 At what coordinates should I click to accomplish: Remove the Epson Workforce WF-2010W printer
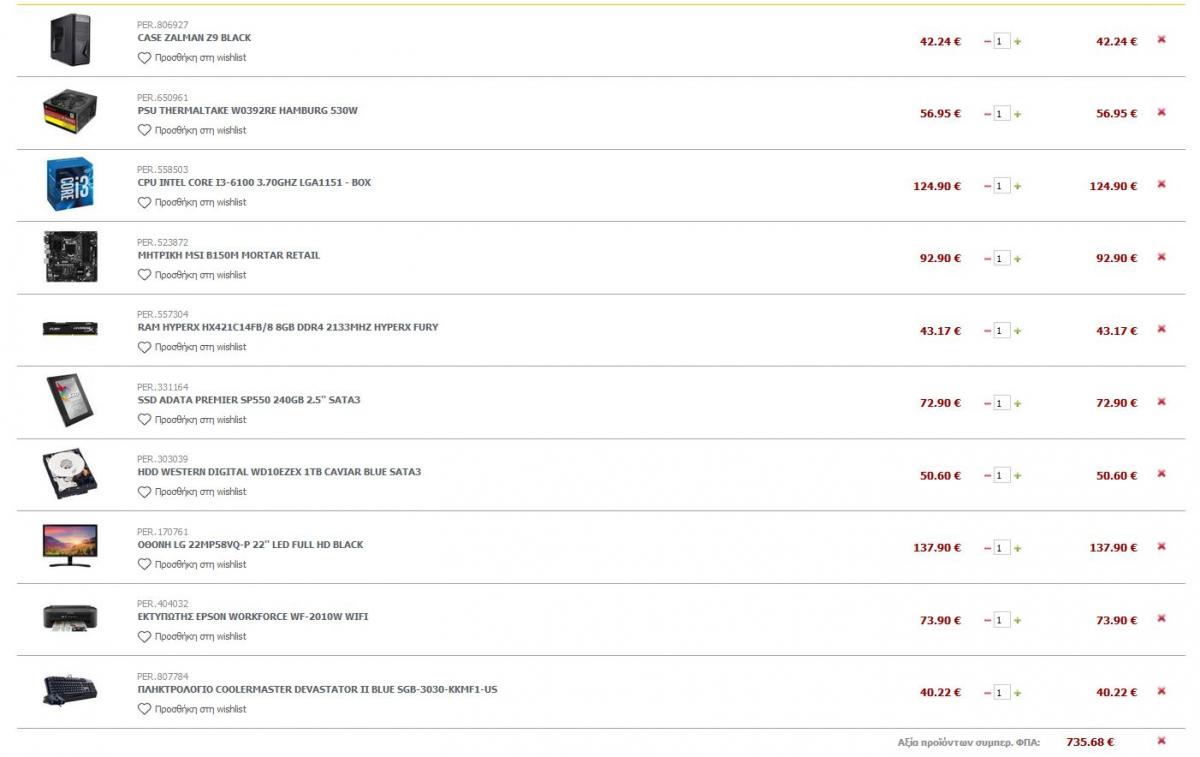[1161, 619]
